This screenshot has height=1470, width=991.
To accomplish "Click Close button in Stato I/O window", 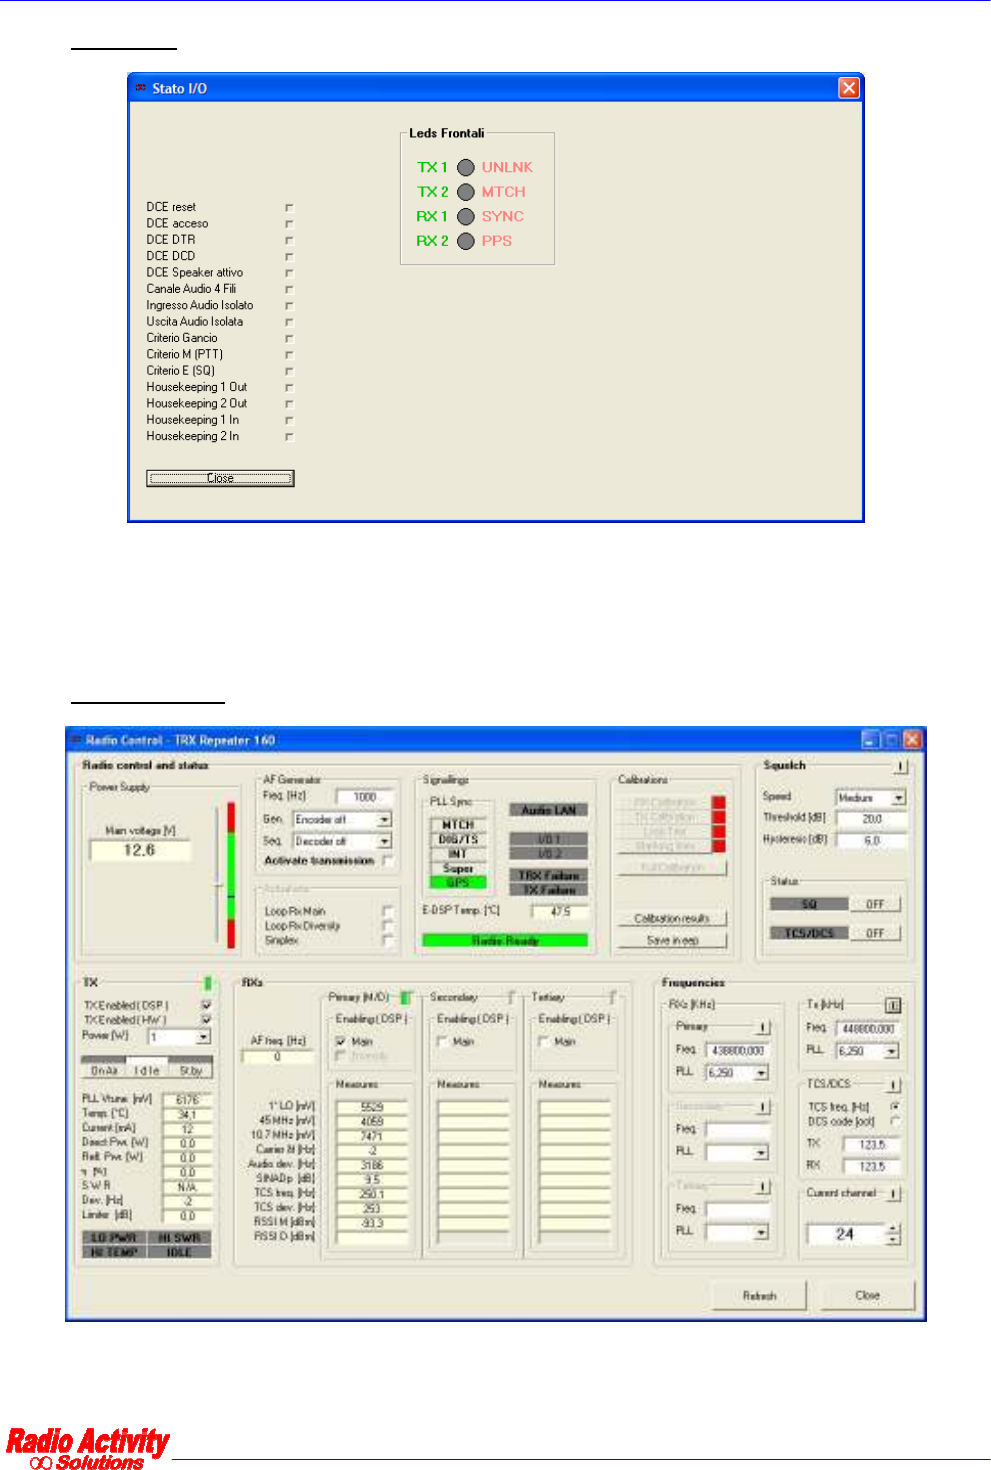I will [x=220, y=478].
